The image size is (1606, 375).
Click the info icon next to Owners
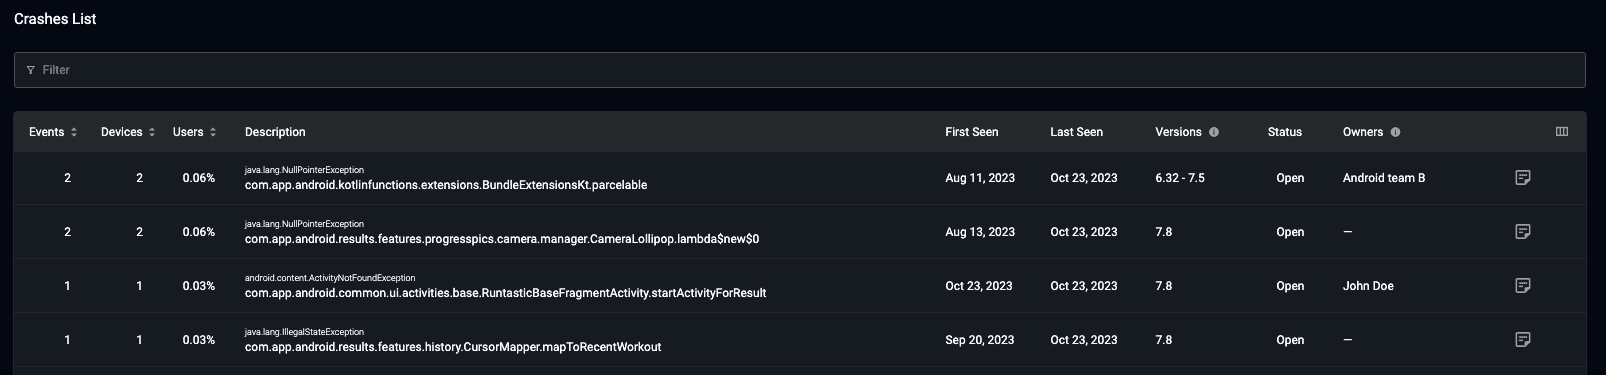(1395, 132)
